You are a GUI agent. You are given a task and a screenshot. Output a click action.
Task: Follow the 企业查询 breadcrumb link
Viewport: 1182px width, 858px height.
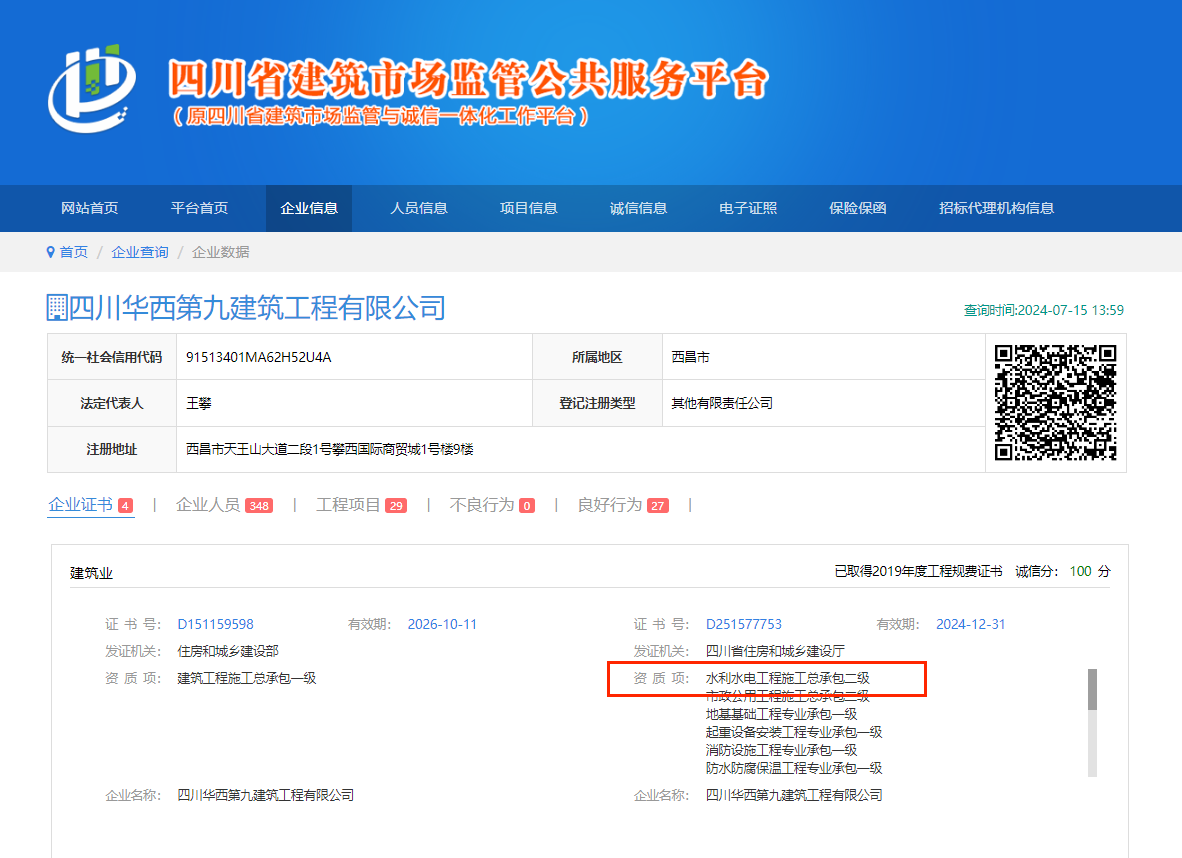[x=140, y=252]
